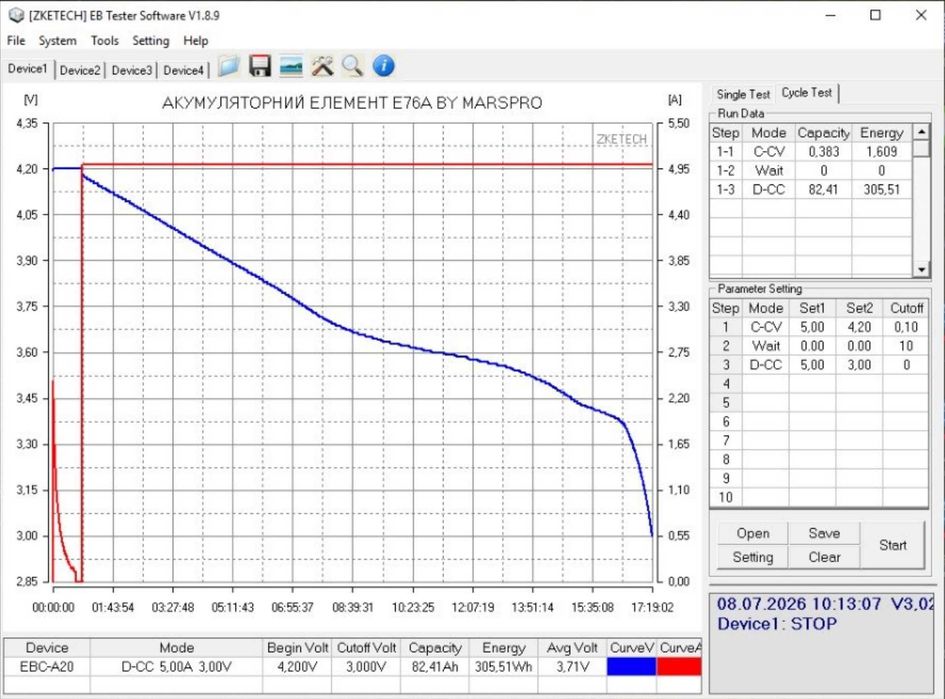Image resolution: width=945 pixels, height=699 pixels.
Task: Click Cutoff value 10 in Wait step
Action: coord(906,346)
